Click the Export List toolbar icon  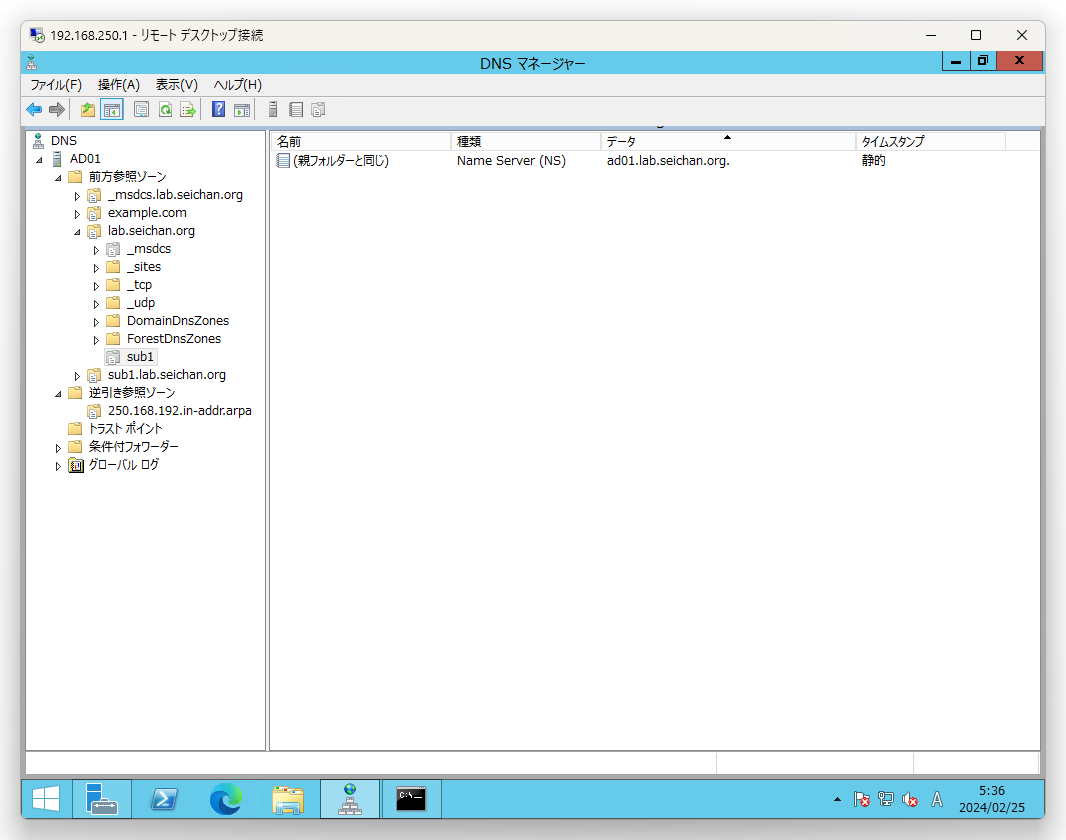click(188, 110)
